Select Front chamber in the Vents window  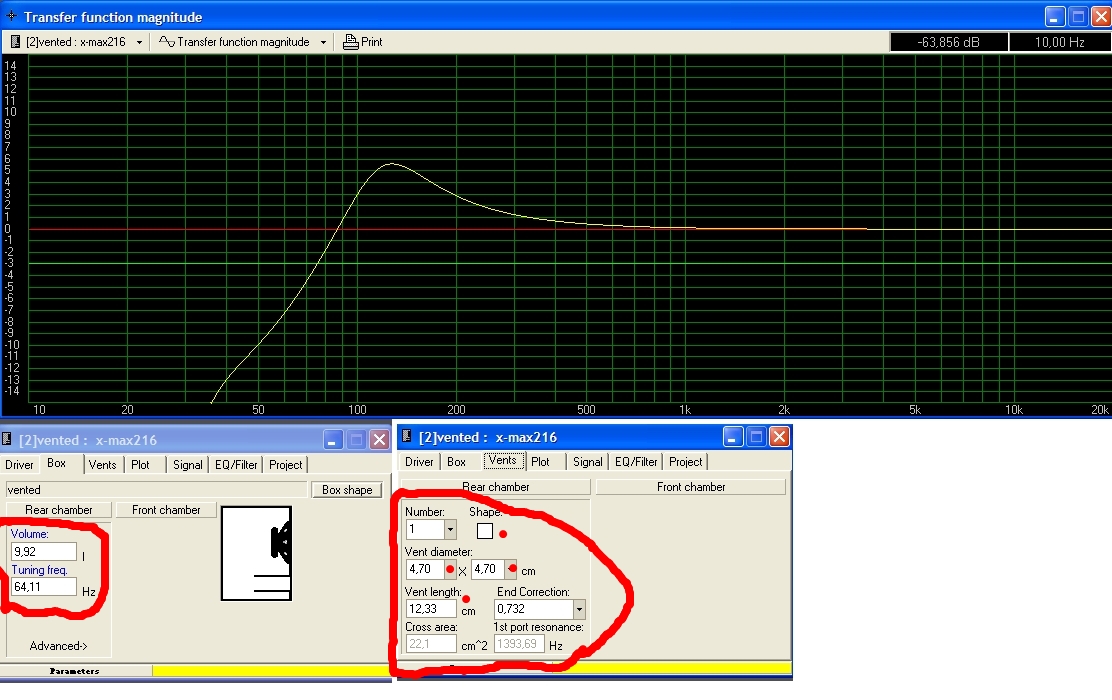coord(691,487)
